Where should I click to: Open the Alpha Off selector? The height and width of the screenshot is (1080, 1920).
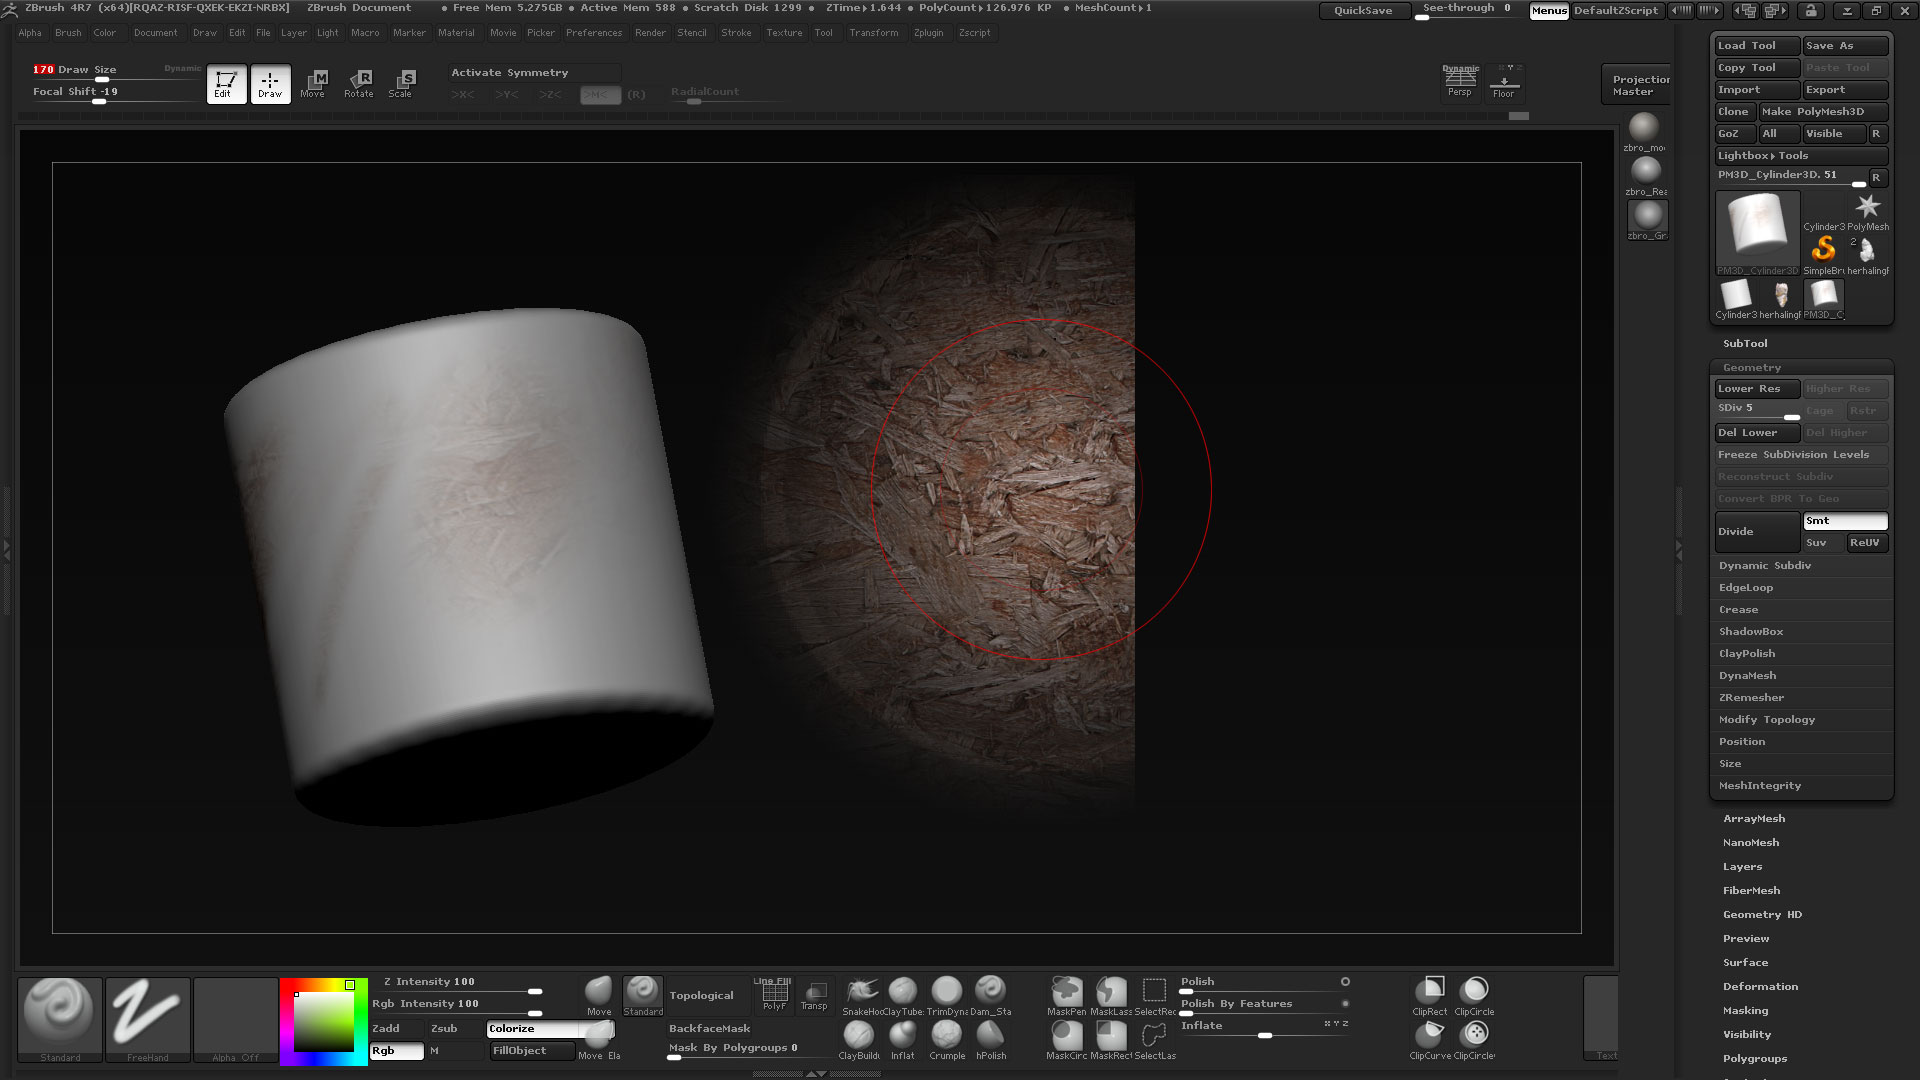pos(235,1019)
